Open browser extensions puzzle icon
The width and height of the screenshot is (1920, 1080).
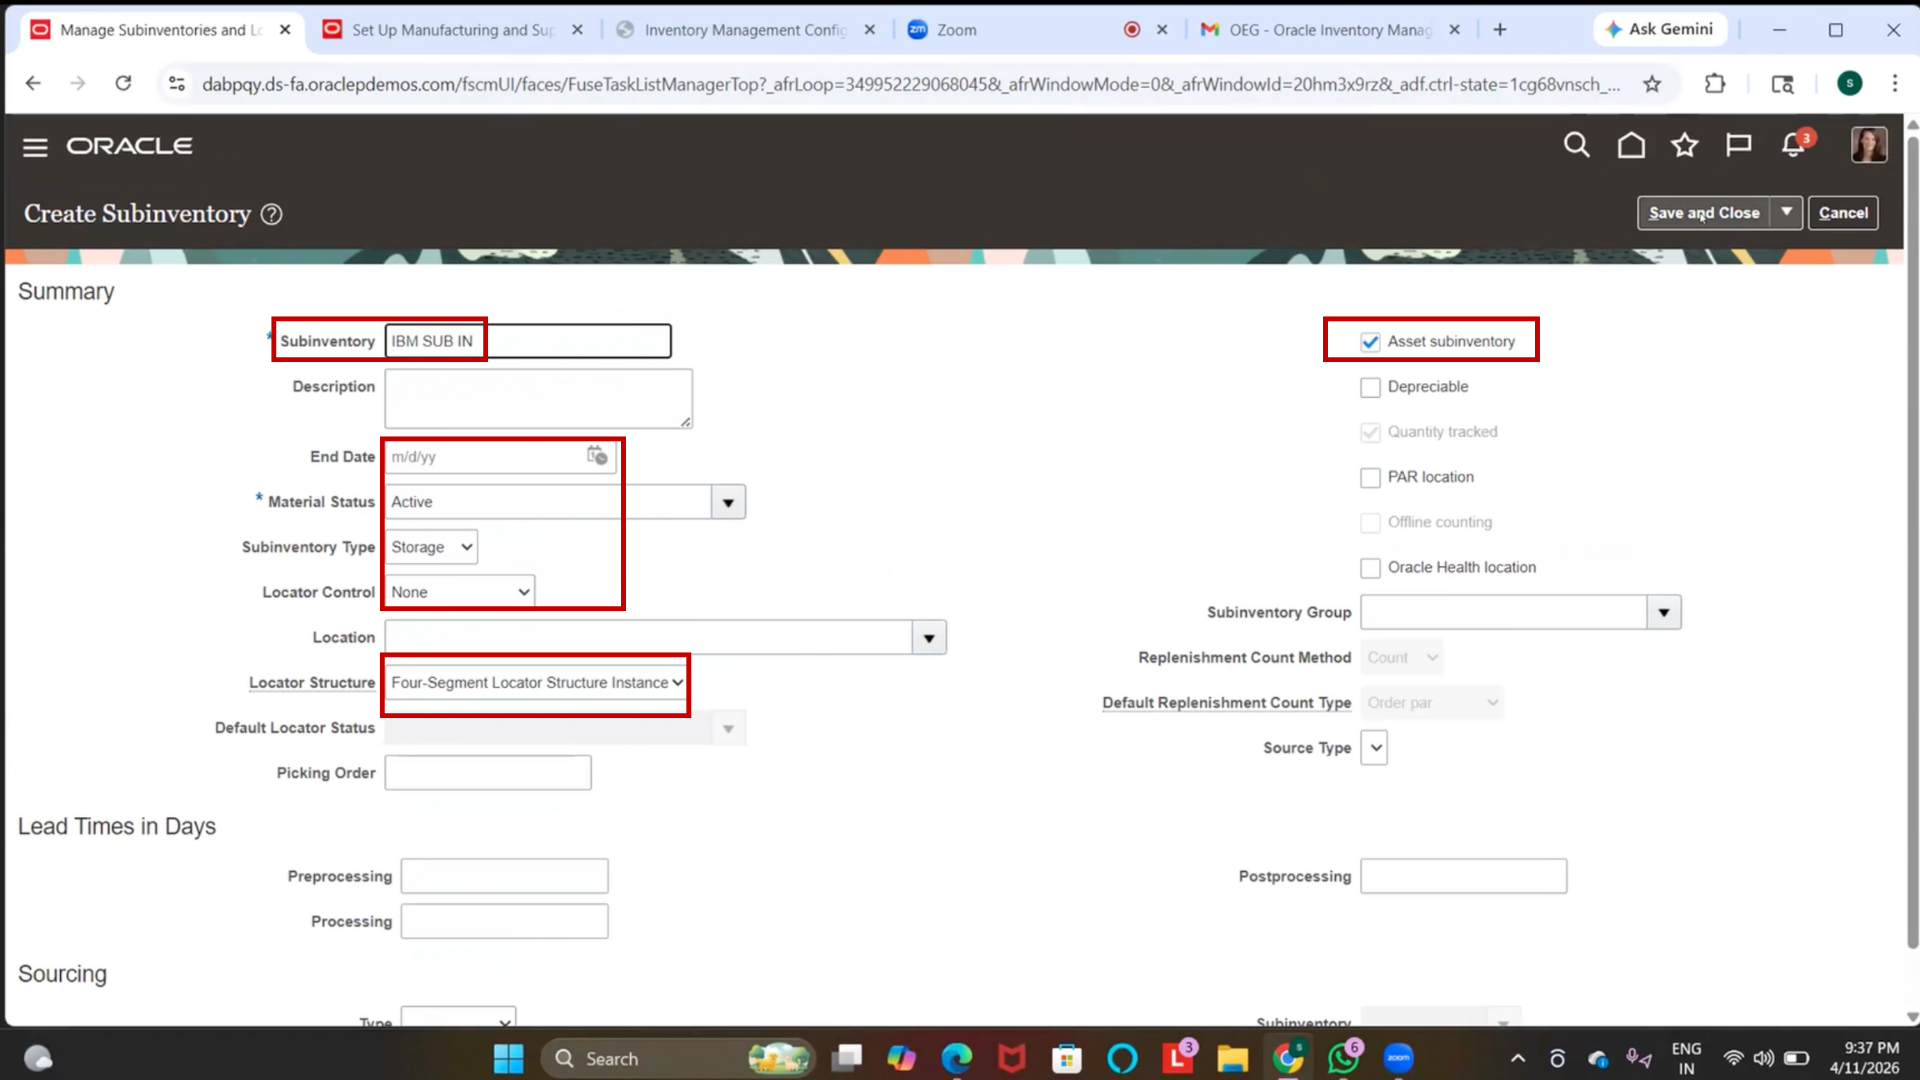pos(1715,84)
